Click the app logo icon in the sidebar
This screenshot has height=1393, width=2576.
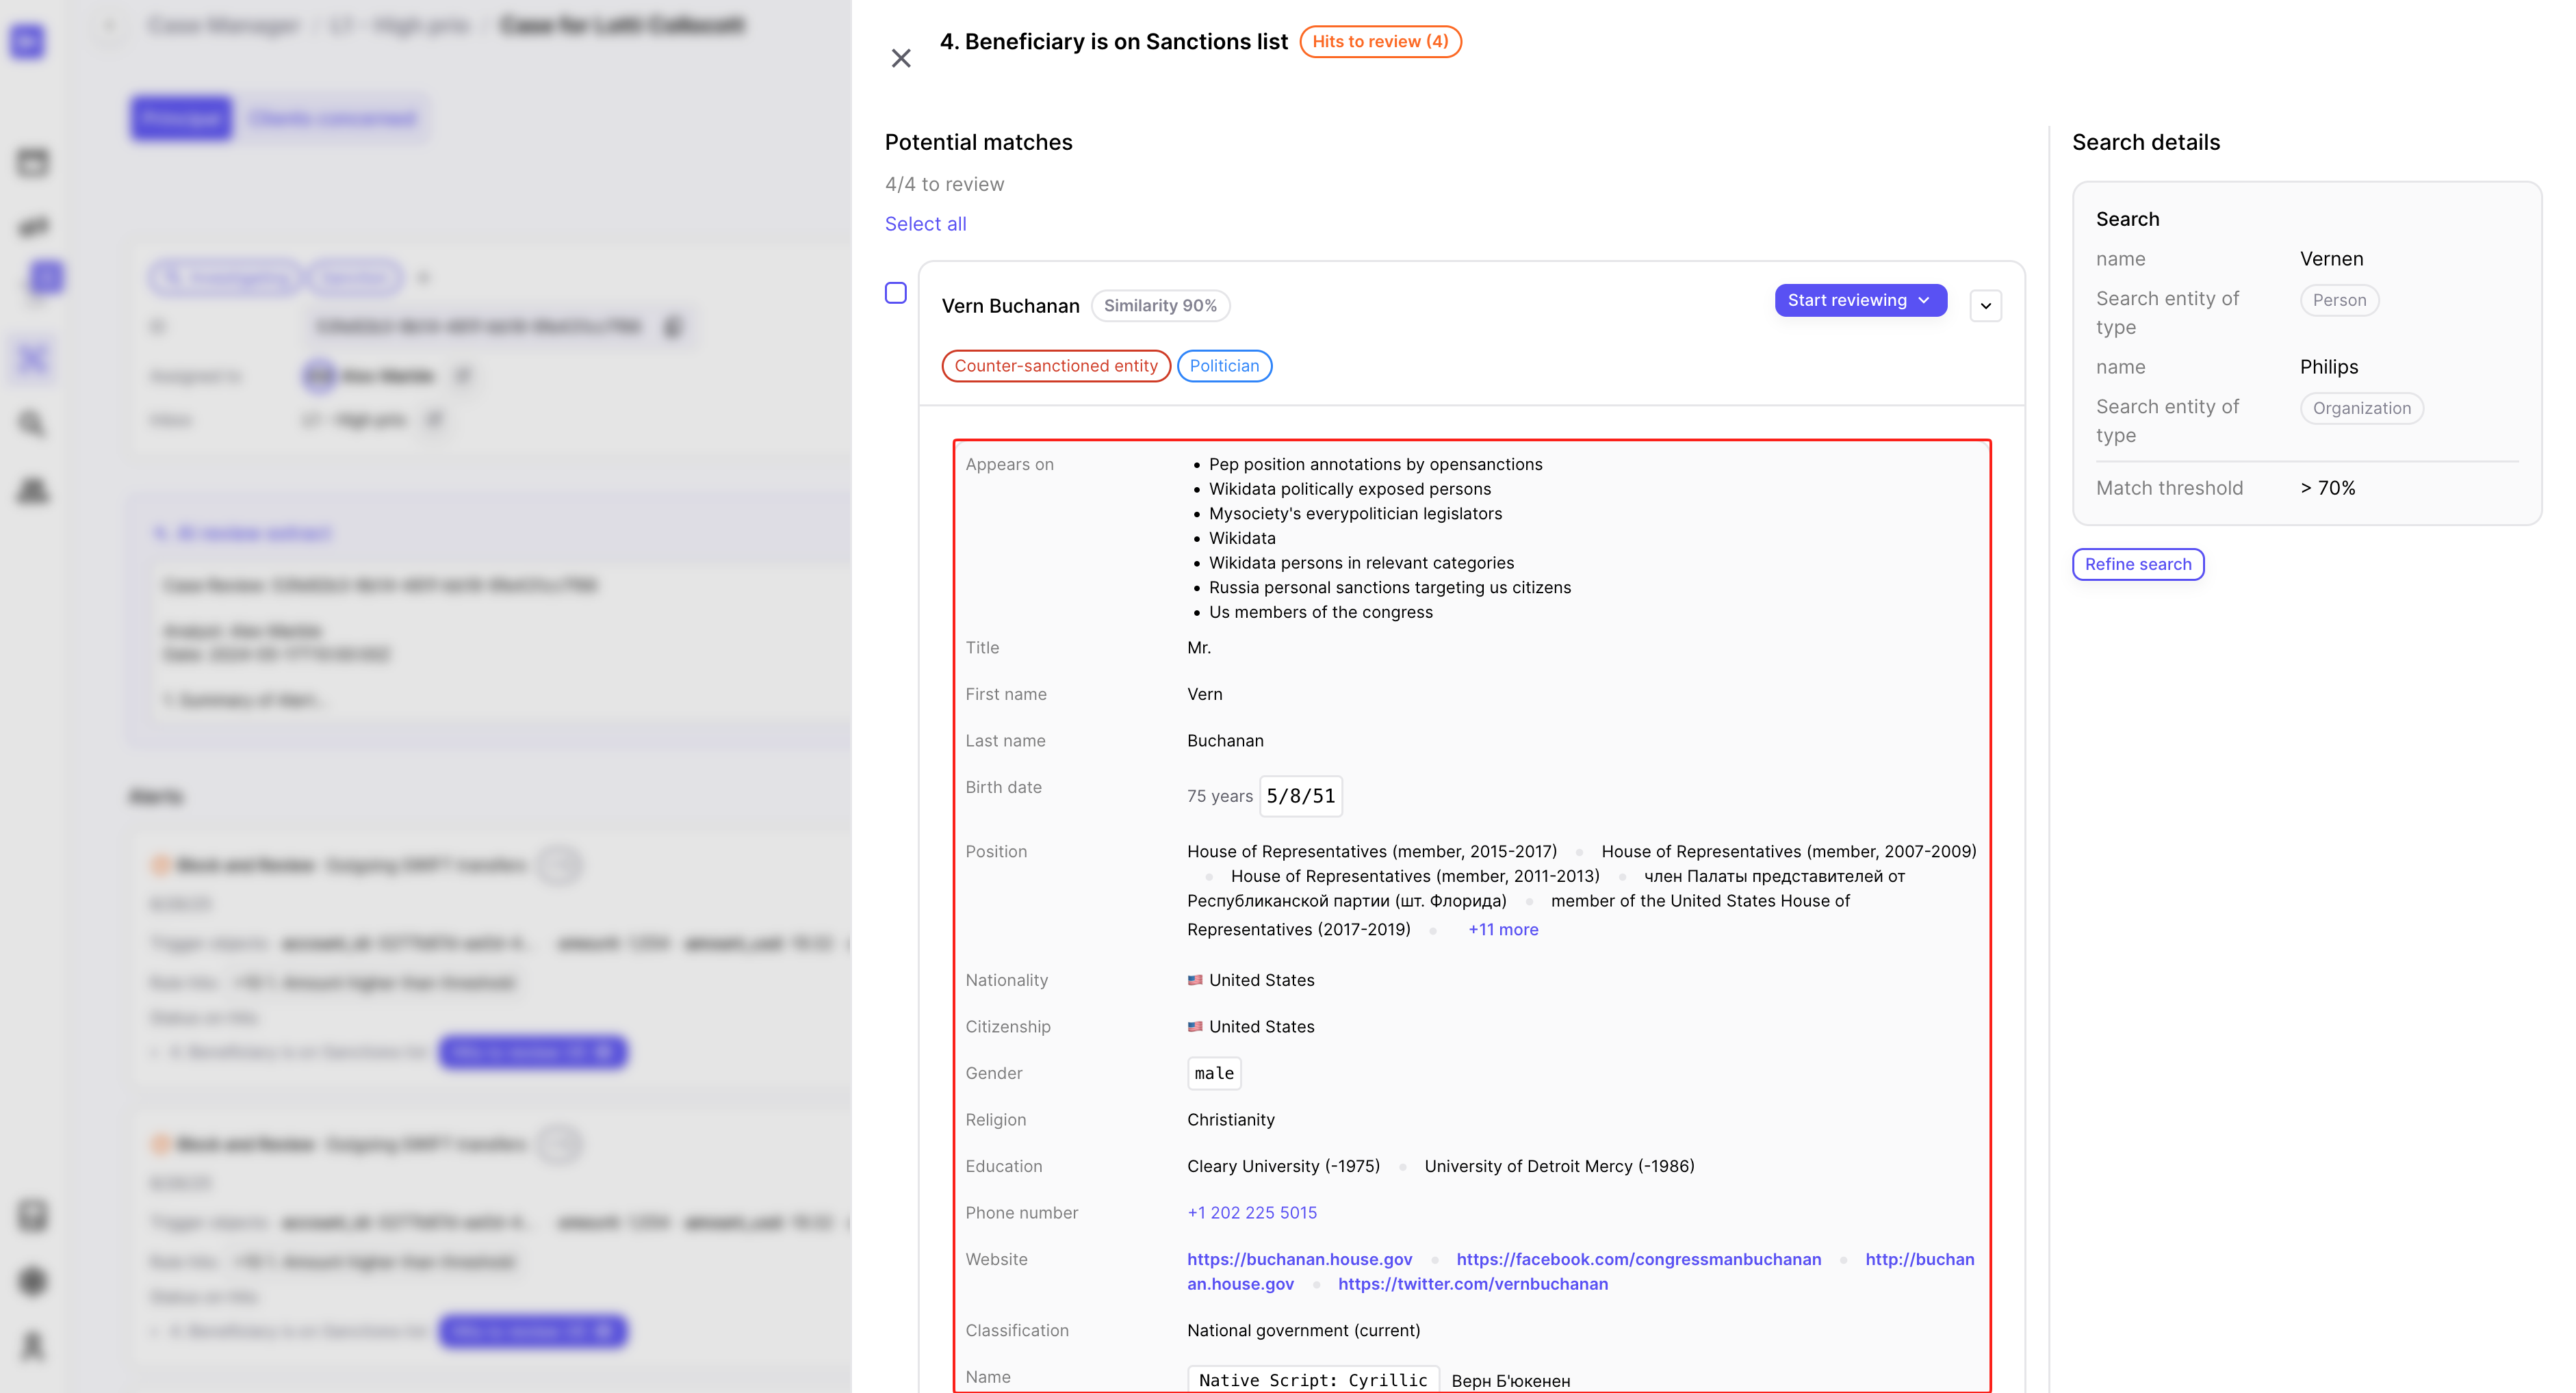(28, 42)
